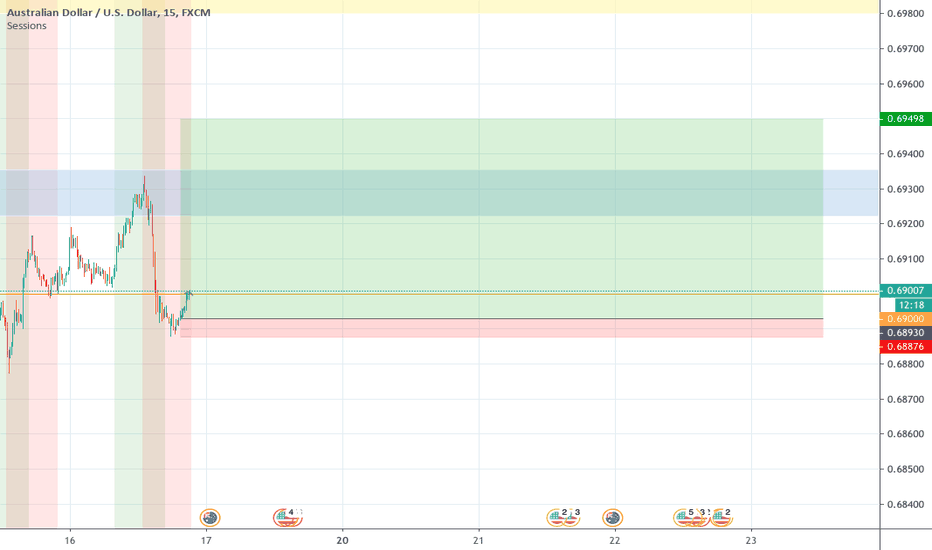Click date label 20 on time axis
The height and width of the screenshot is (550, 932).
tap(342, 540)
